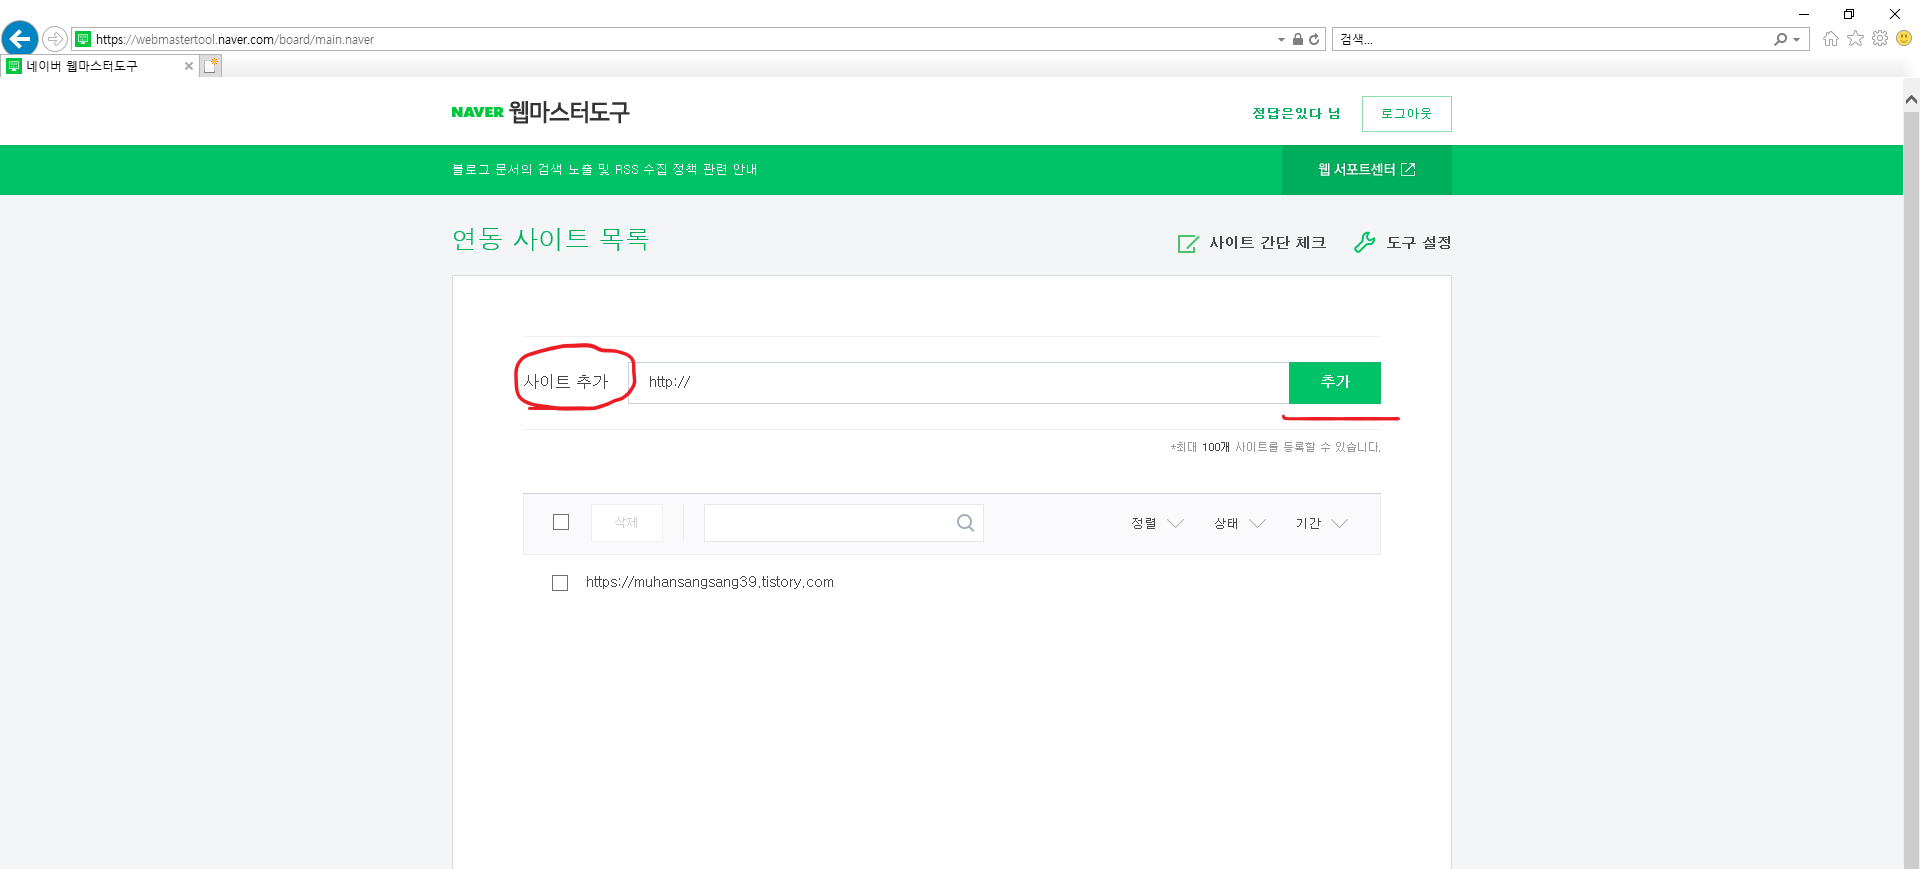Click the green 추가 button
Image resolution: width=1920 pixels, height=869 pixels.
[x=1335, y=383]
